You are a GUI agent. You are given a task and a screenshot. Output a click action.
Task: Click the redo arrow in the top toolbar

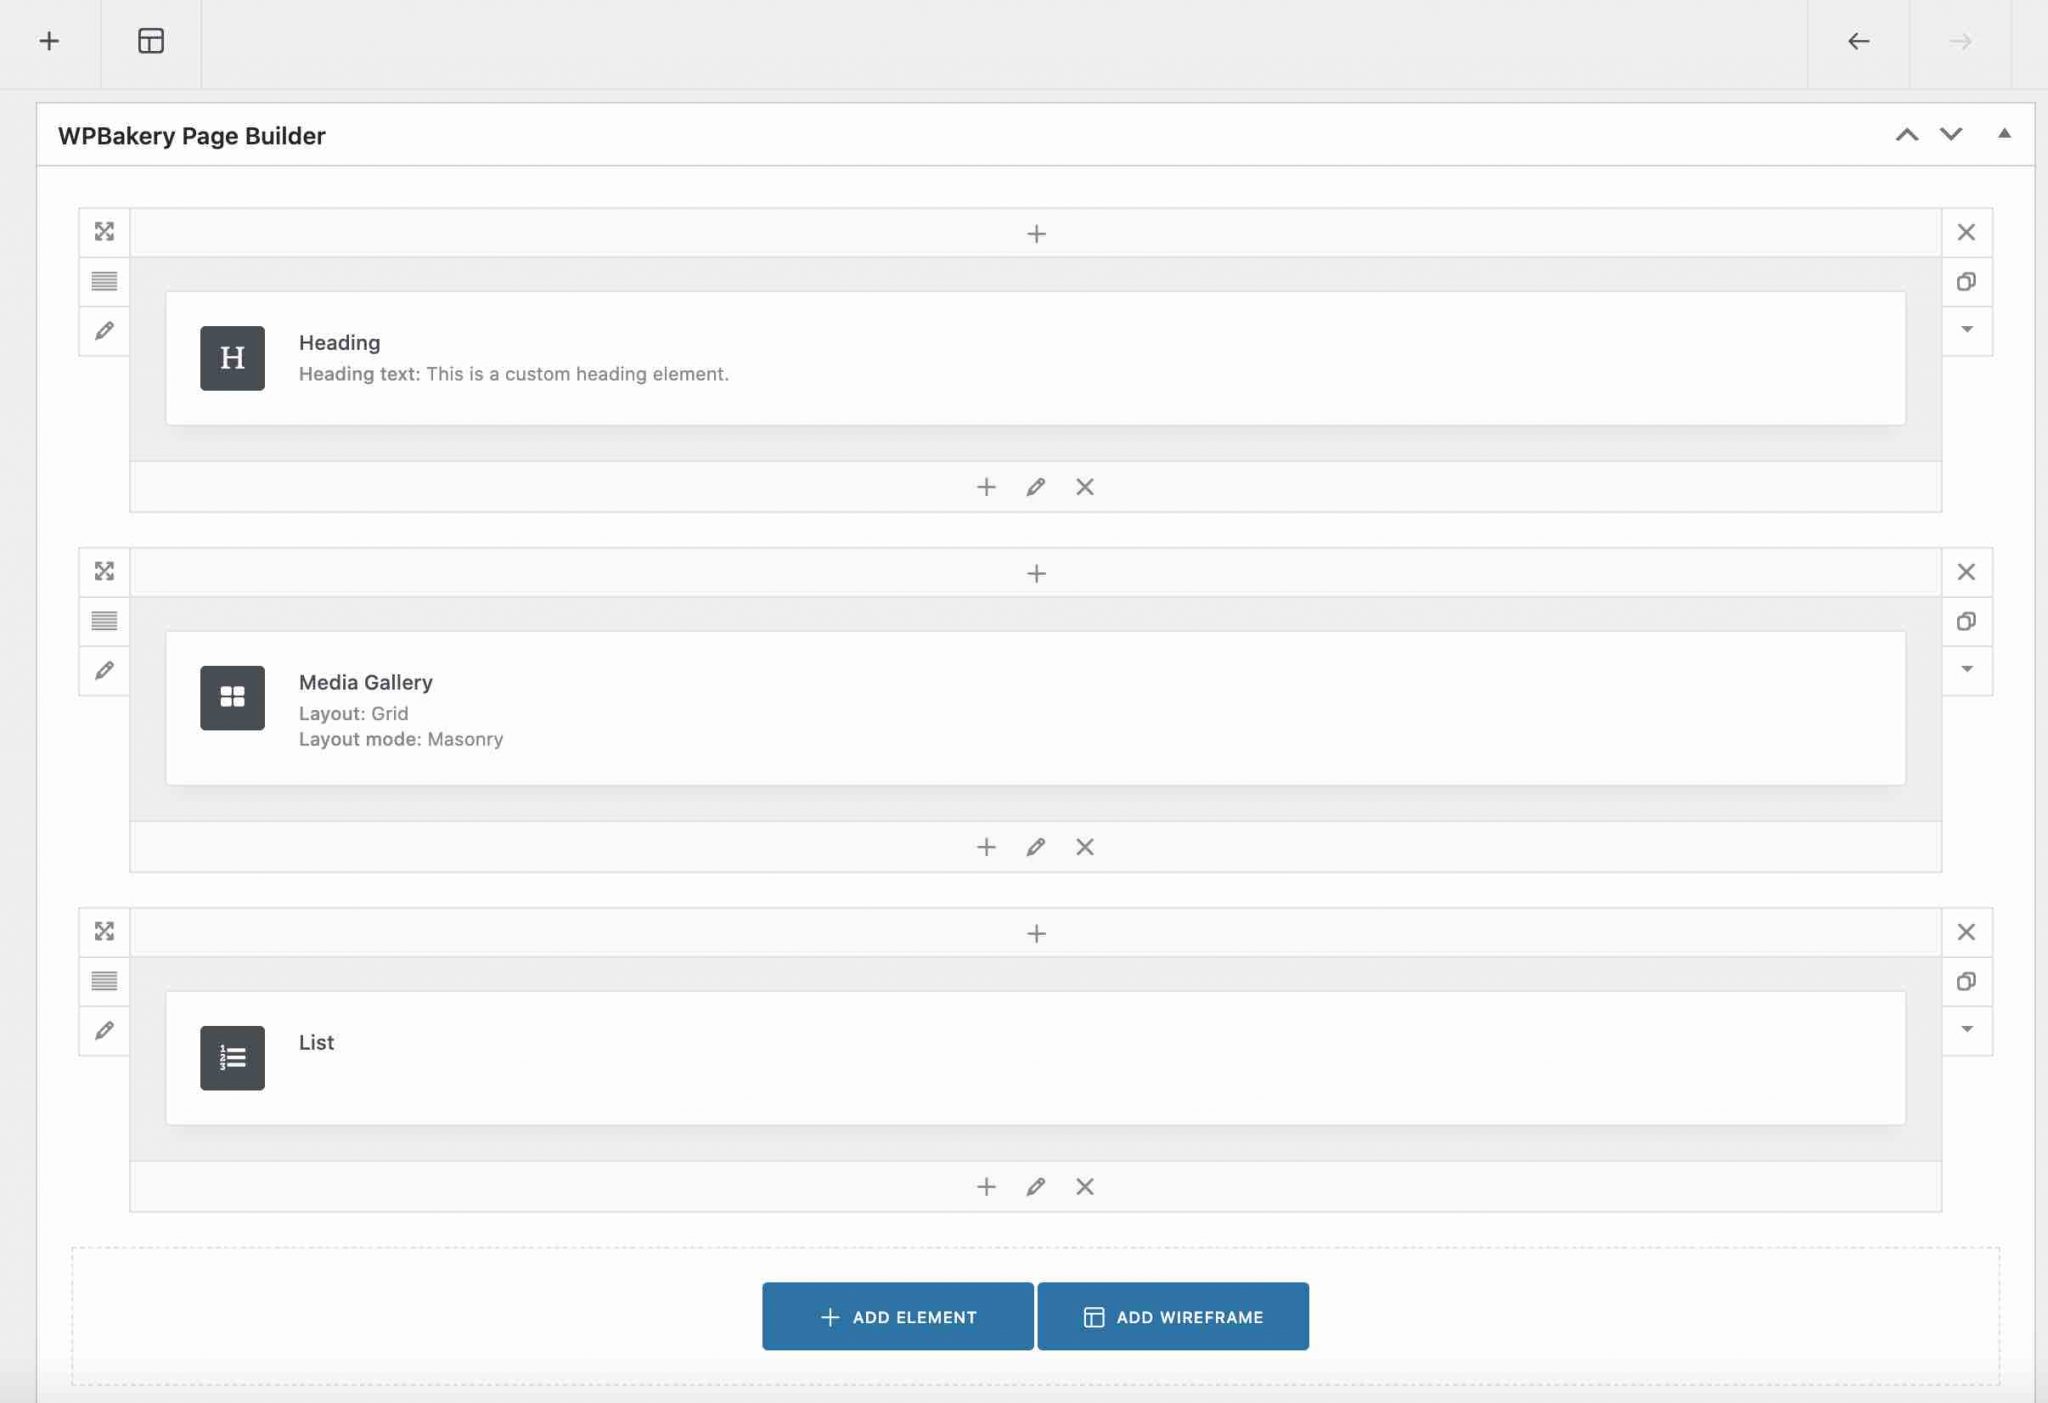coord(1959,41)
